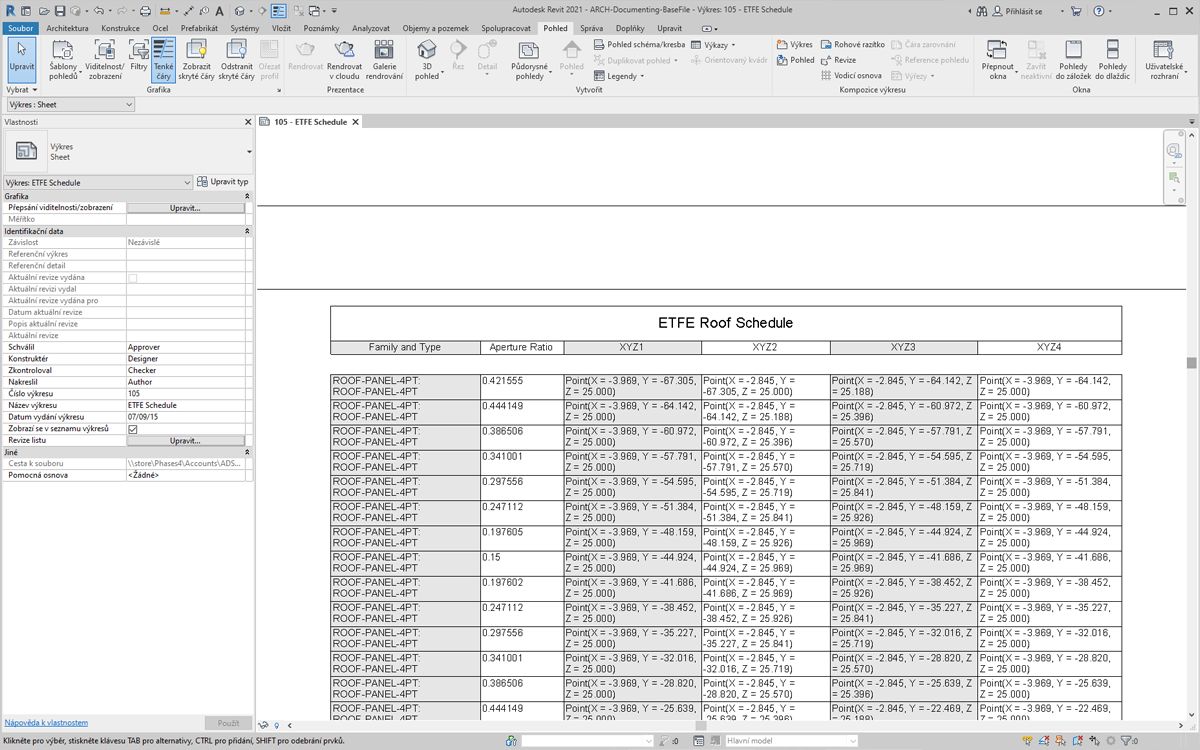Click Pohledy do záložek tab views
Viewport: 1200px width, 750px height.
[1073, 60]
